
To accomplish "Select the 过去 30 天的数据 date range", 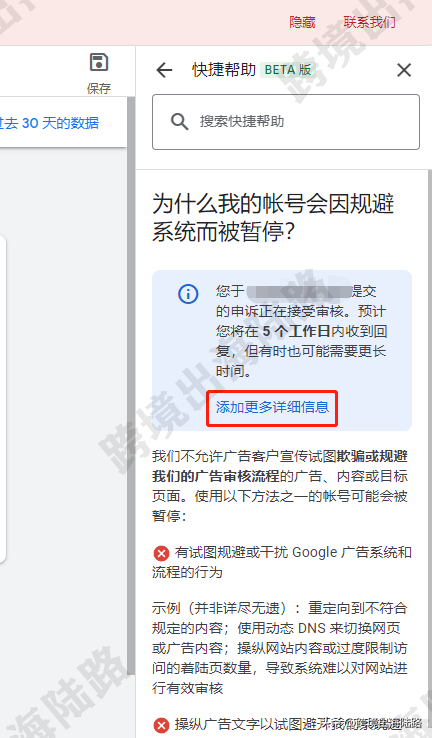I will tap(49, 123).
